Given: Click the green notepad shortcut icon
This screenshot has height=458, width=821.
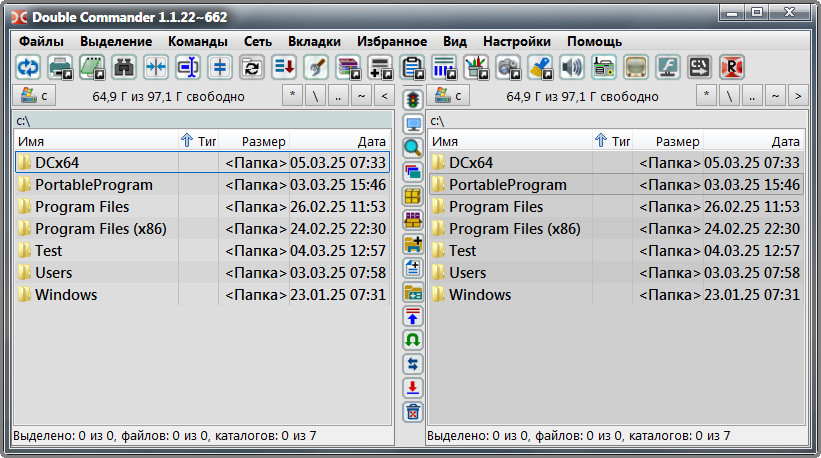Looking at the screenshot, I should pyautogui.click(x=92, y=67).
